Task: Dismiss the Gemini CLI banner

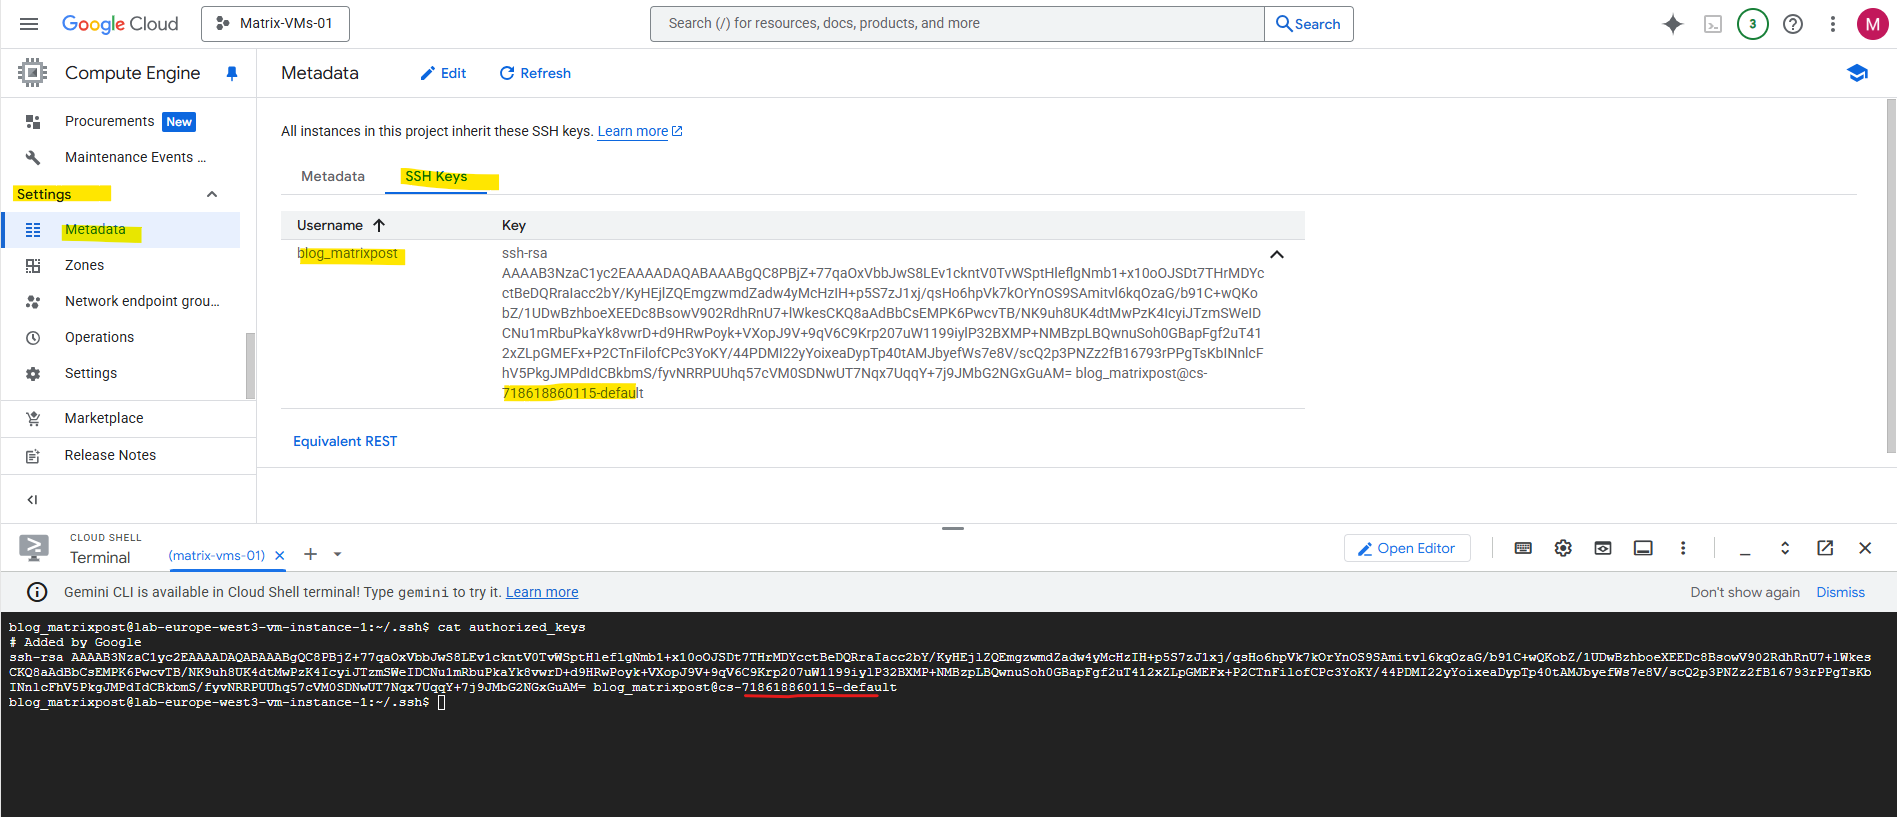Action: (1840, 592)
